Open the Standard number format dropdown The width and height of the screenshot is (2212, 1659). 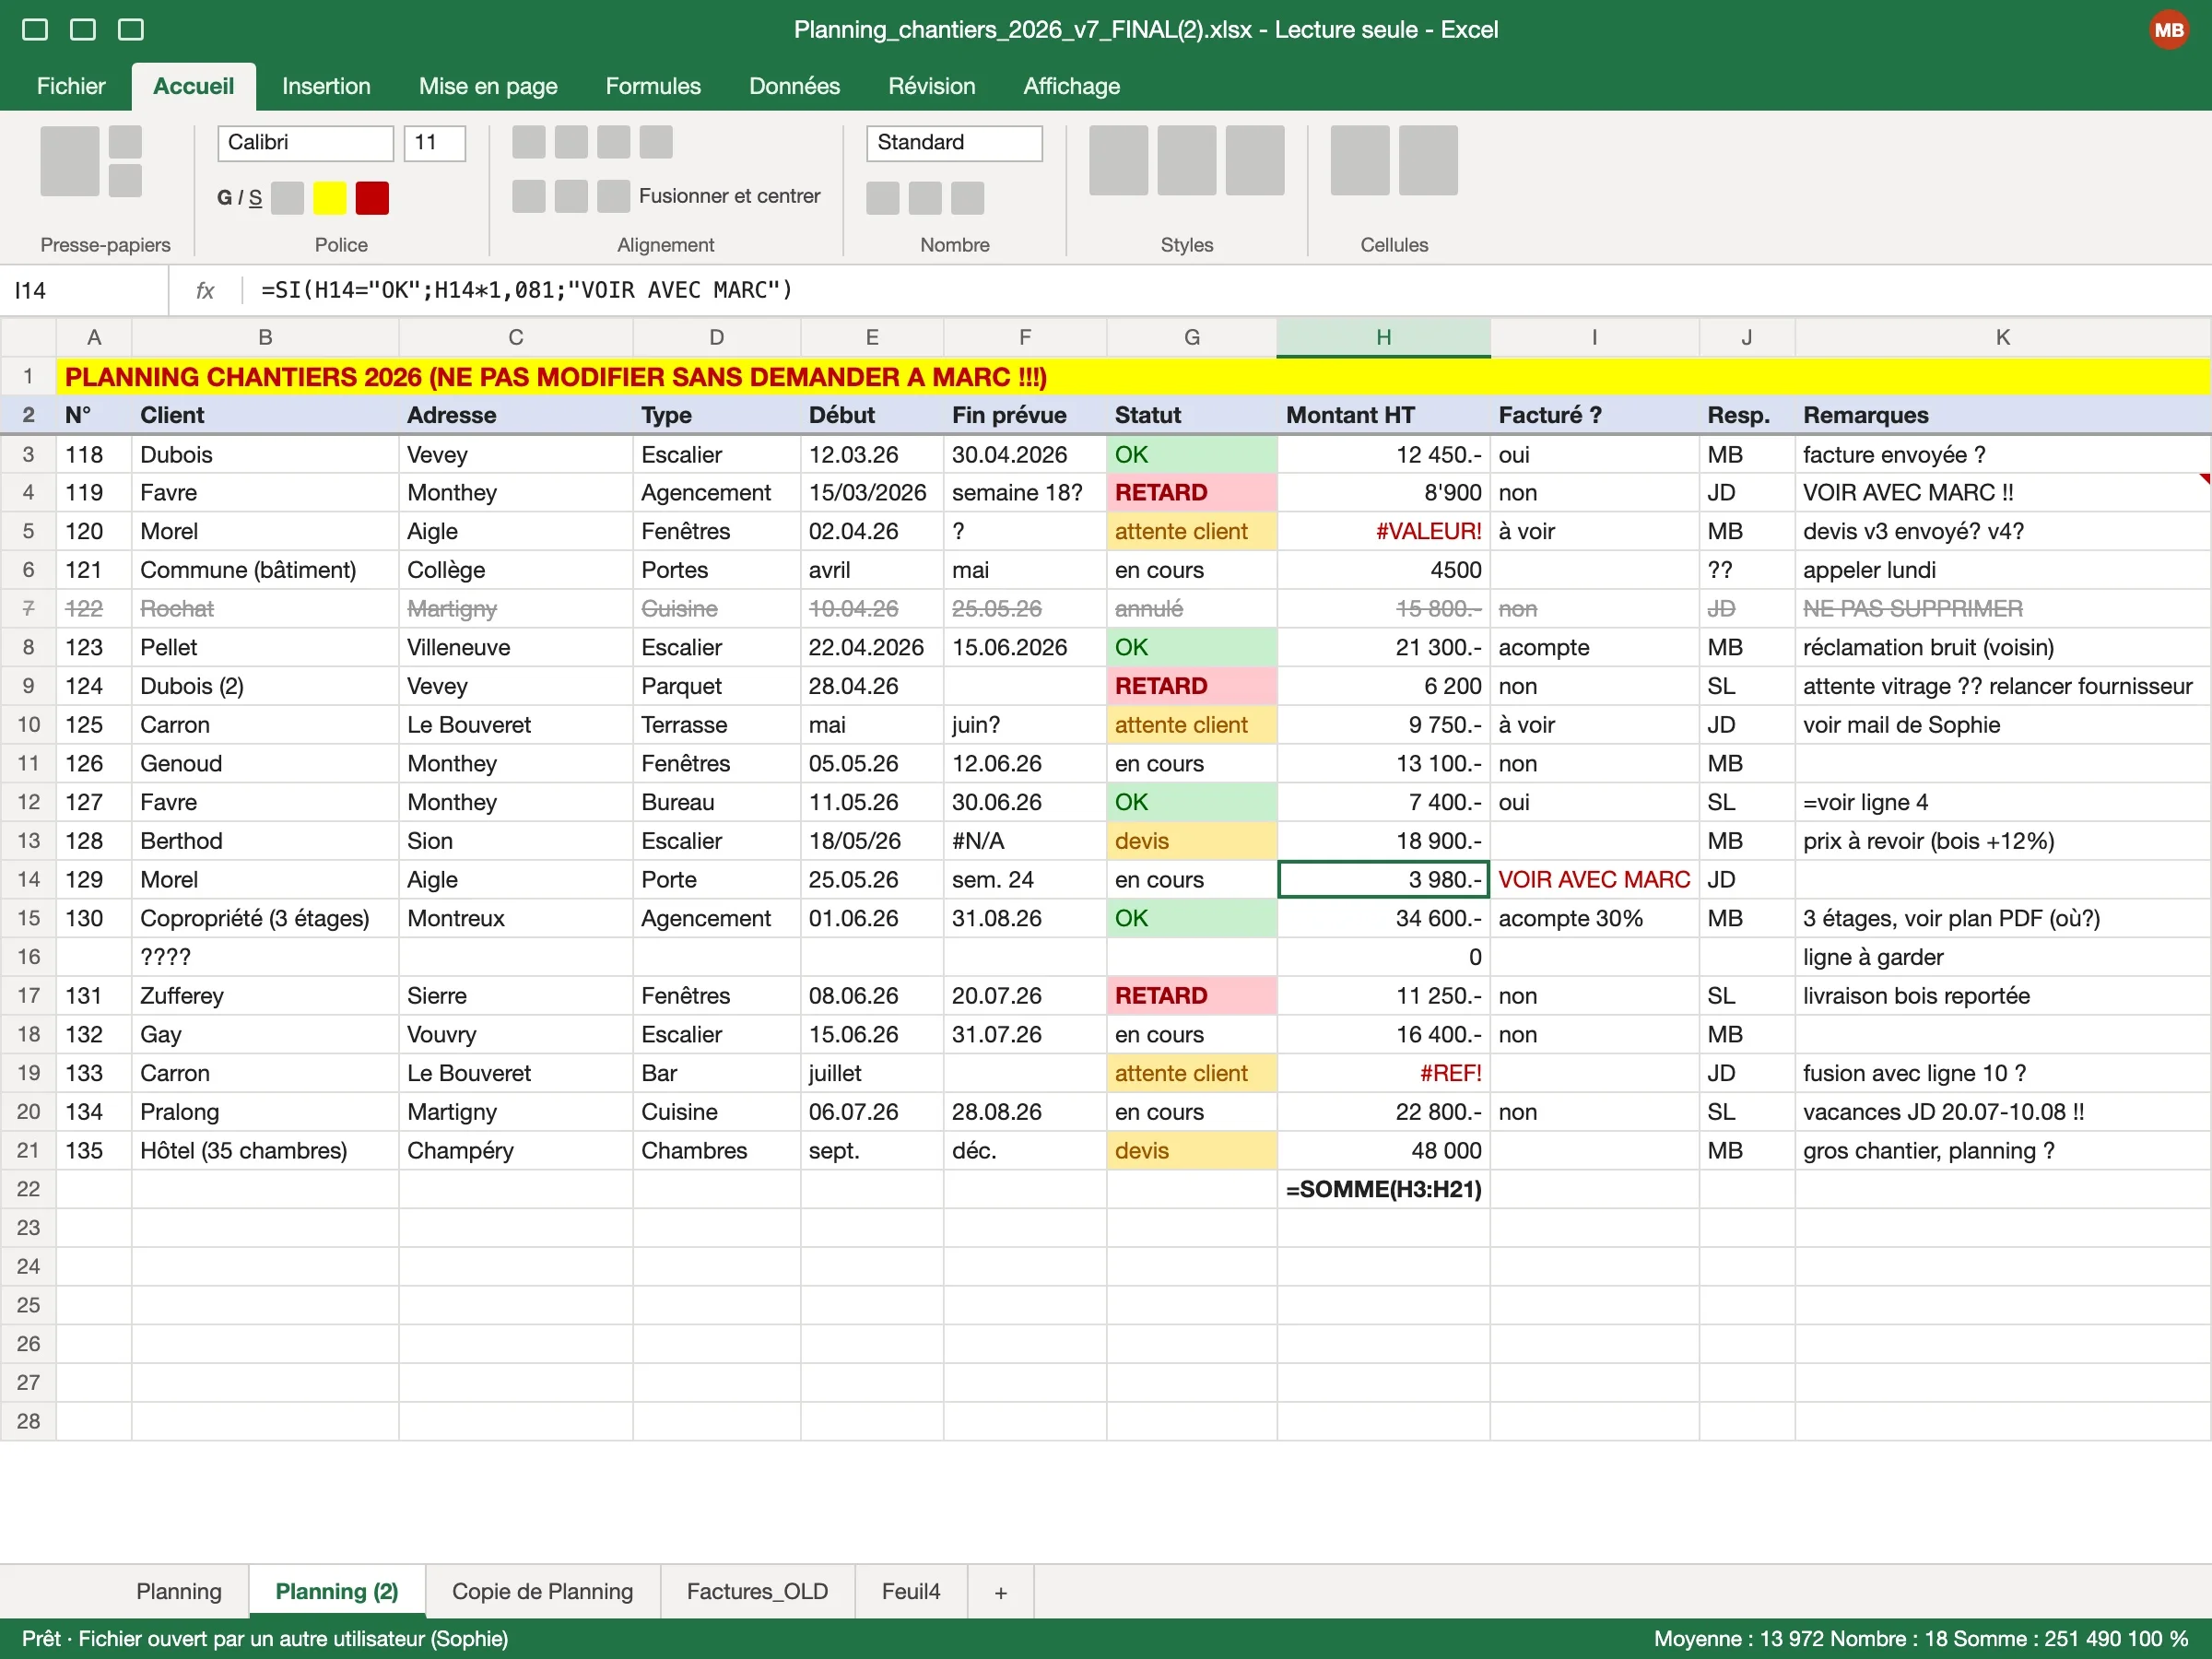(954, 142)
